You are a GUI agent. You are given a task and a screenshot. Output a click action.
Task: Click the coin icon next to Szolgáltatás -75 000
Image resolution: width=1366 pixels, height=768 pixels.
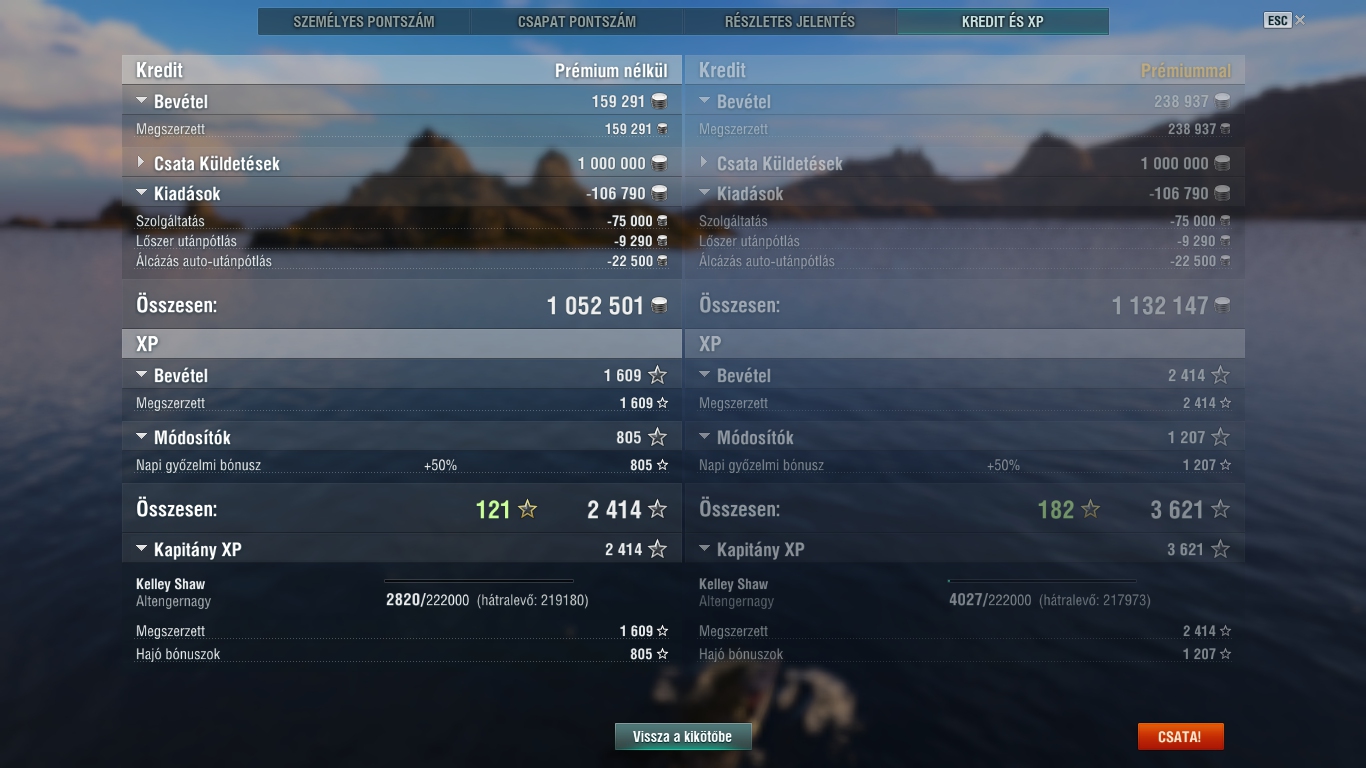(x=662, y=221)
